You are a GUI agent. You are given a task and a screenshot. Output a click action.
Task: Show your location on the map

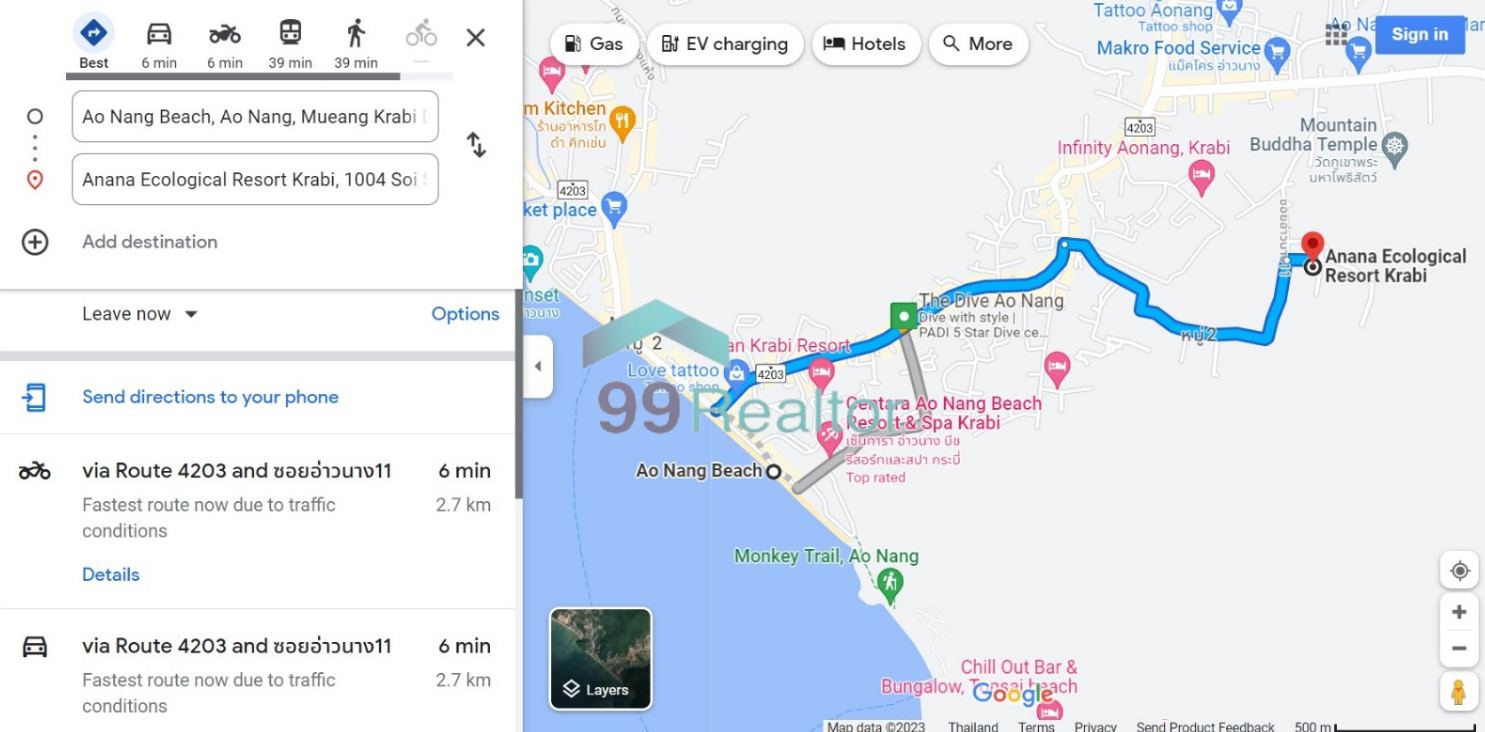pyautogui.click(x=1459, y=571)
